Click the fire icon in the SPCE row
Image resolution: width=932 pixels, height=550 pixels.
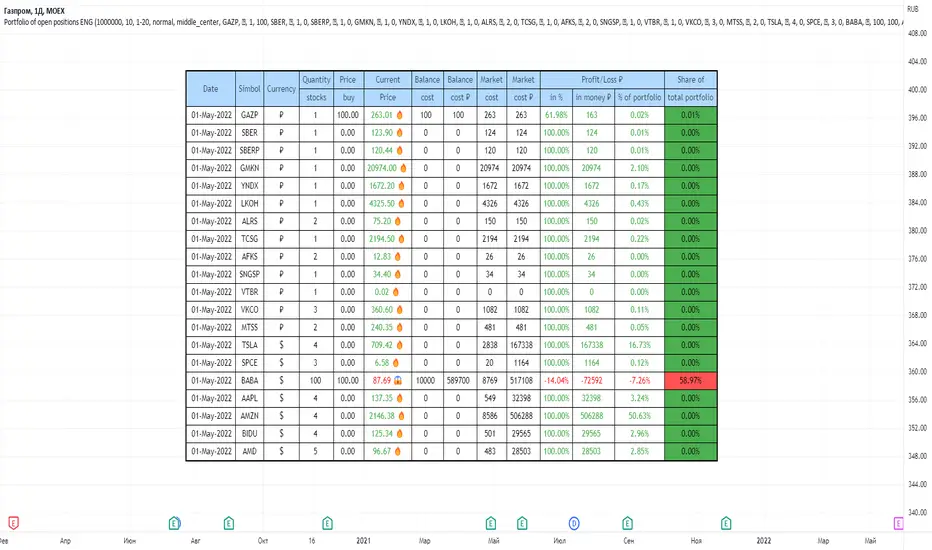click(396, 363)
